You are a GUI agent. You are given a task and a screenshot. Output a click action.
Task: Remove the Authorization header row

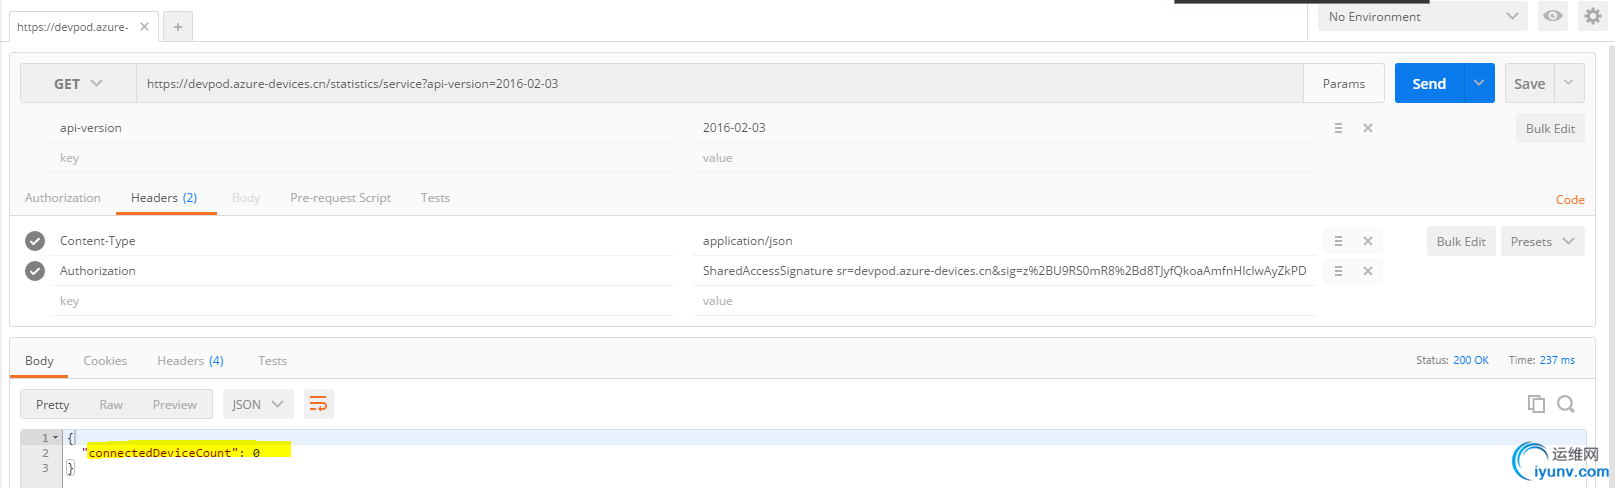tap(1368, 271)
